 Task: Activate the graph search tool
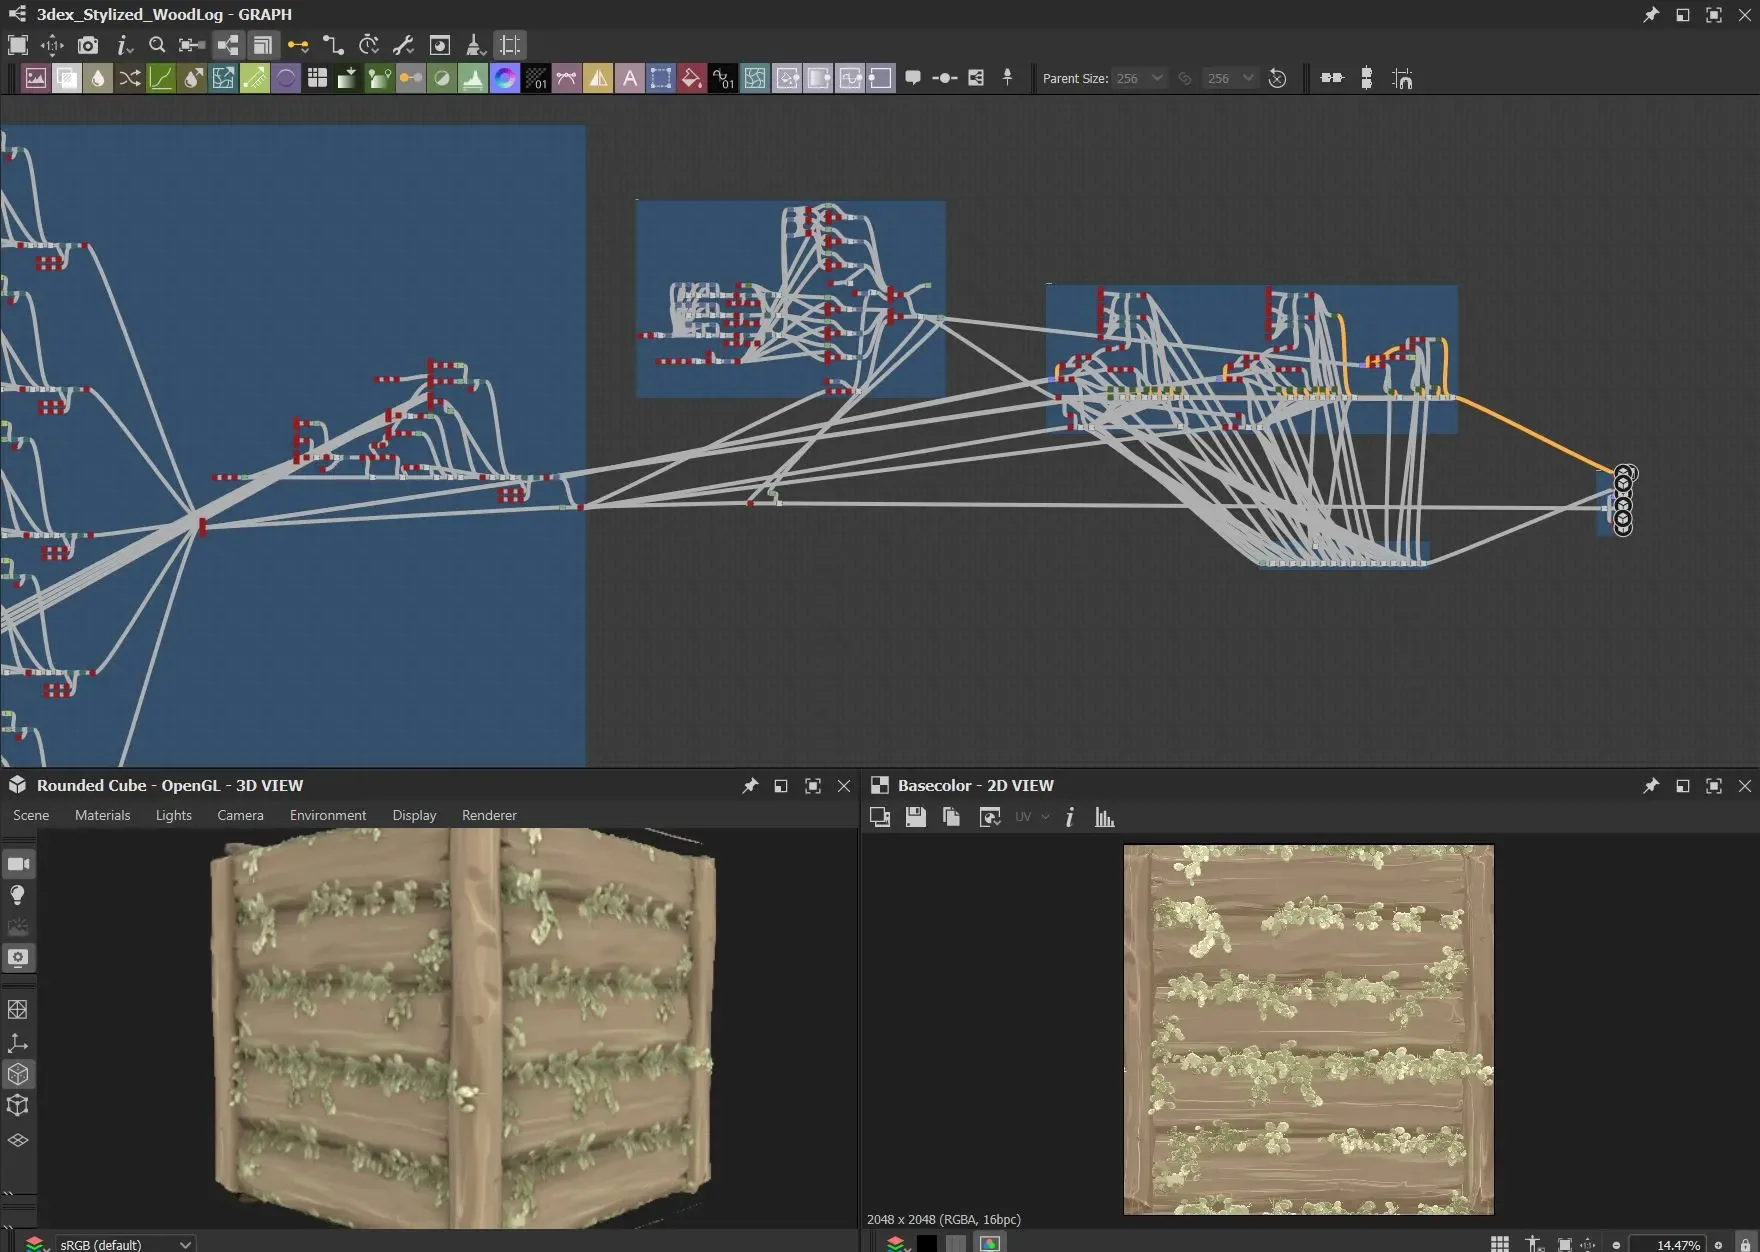pos(157,45)
